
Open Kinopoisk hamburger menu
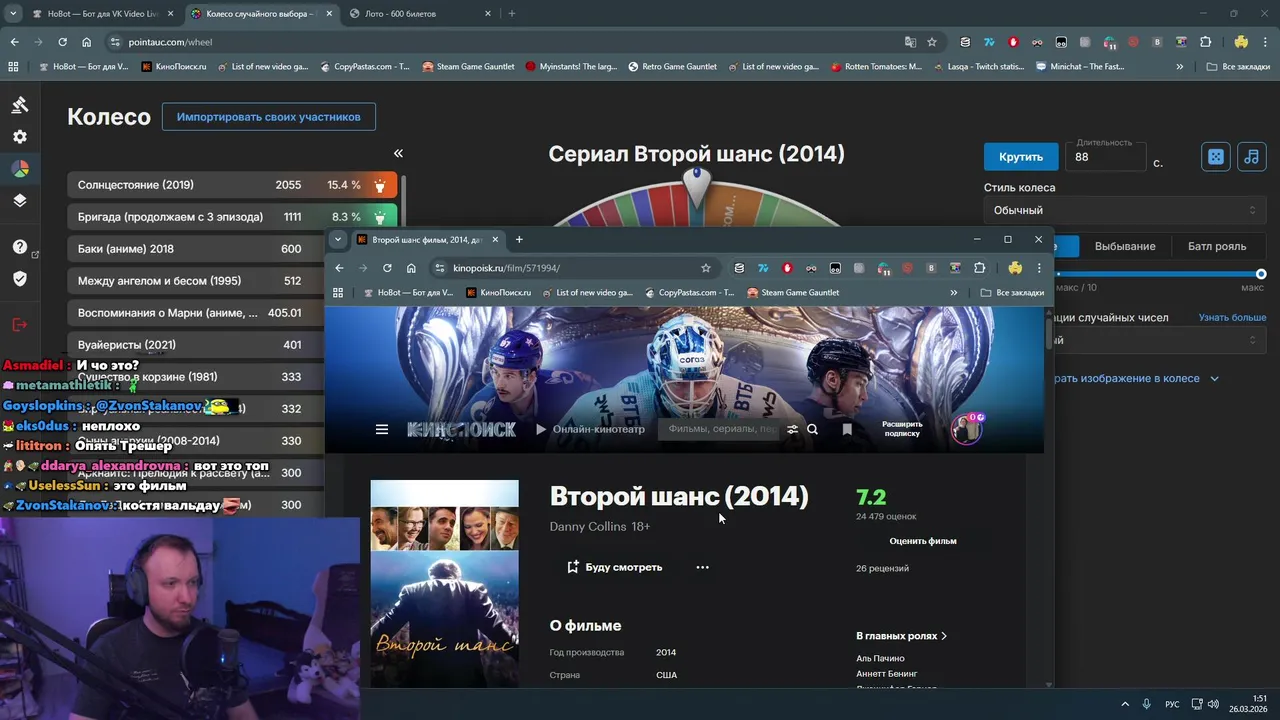click(x=381, y=429)
